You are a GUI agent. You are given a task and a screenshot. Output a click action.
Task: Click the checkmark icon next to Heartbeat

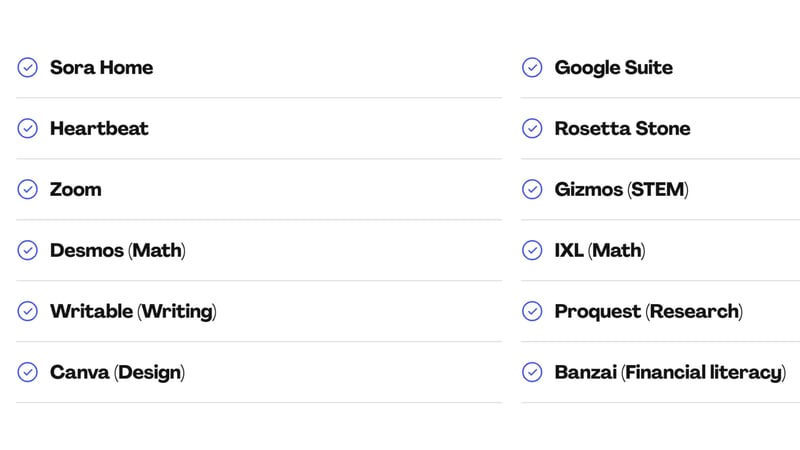pos(28,129)
